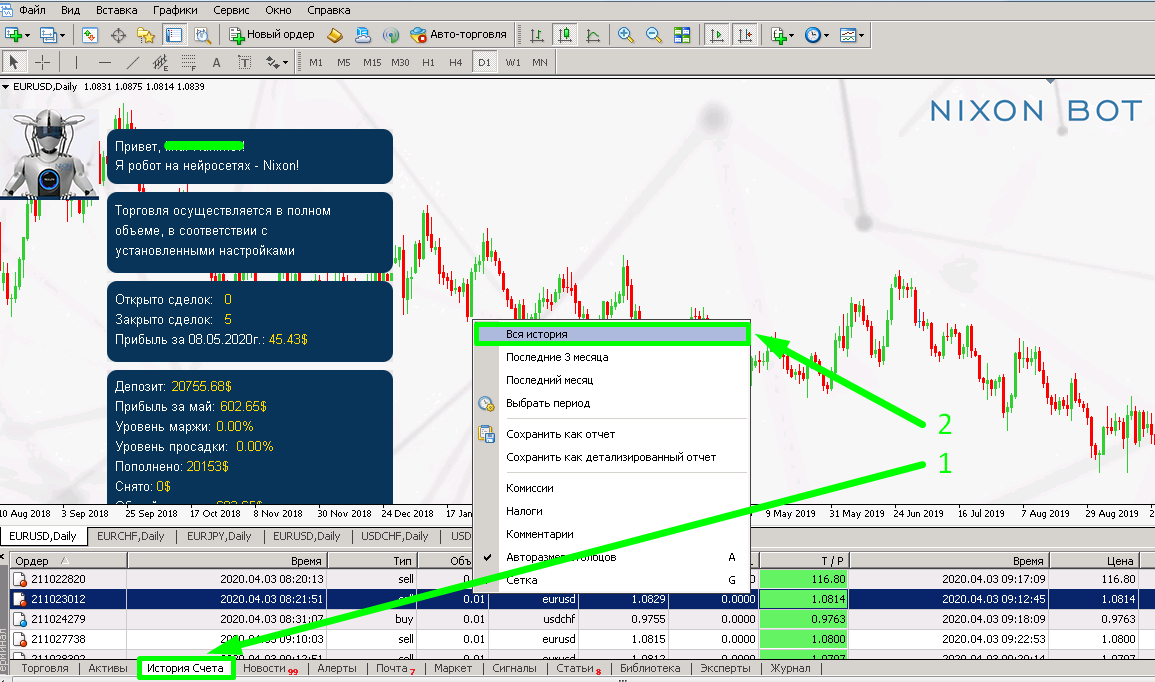Open dropdown arrow beside profiles icon
Viewport: 1155px width, 682px height.
pyautogui.click(x=62, y=35)
